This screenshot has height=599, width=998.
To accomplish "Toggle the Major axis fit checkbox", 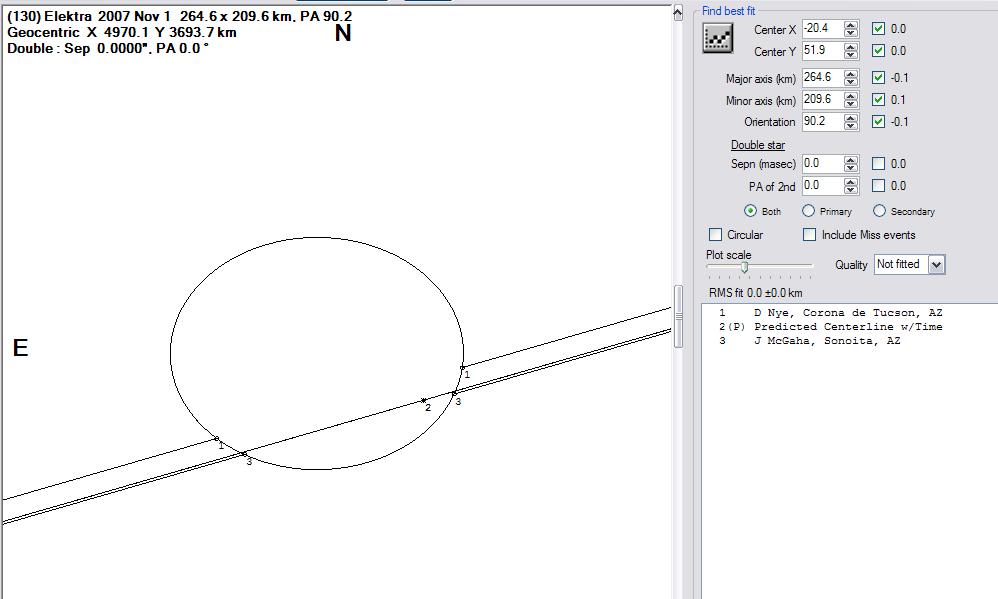I will [x=878, y=78].
